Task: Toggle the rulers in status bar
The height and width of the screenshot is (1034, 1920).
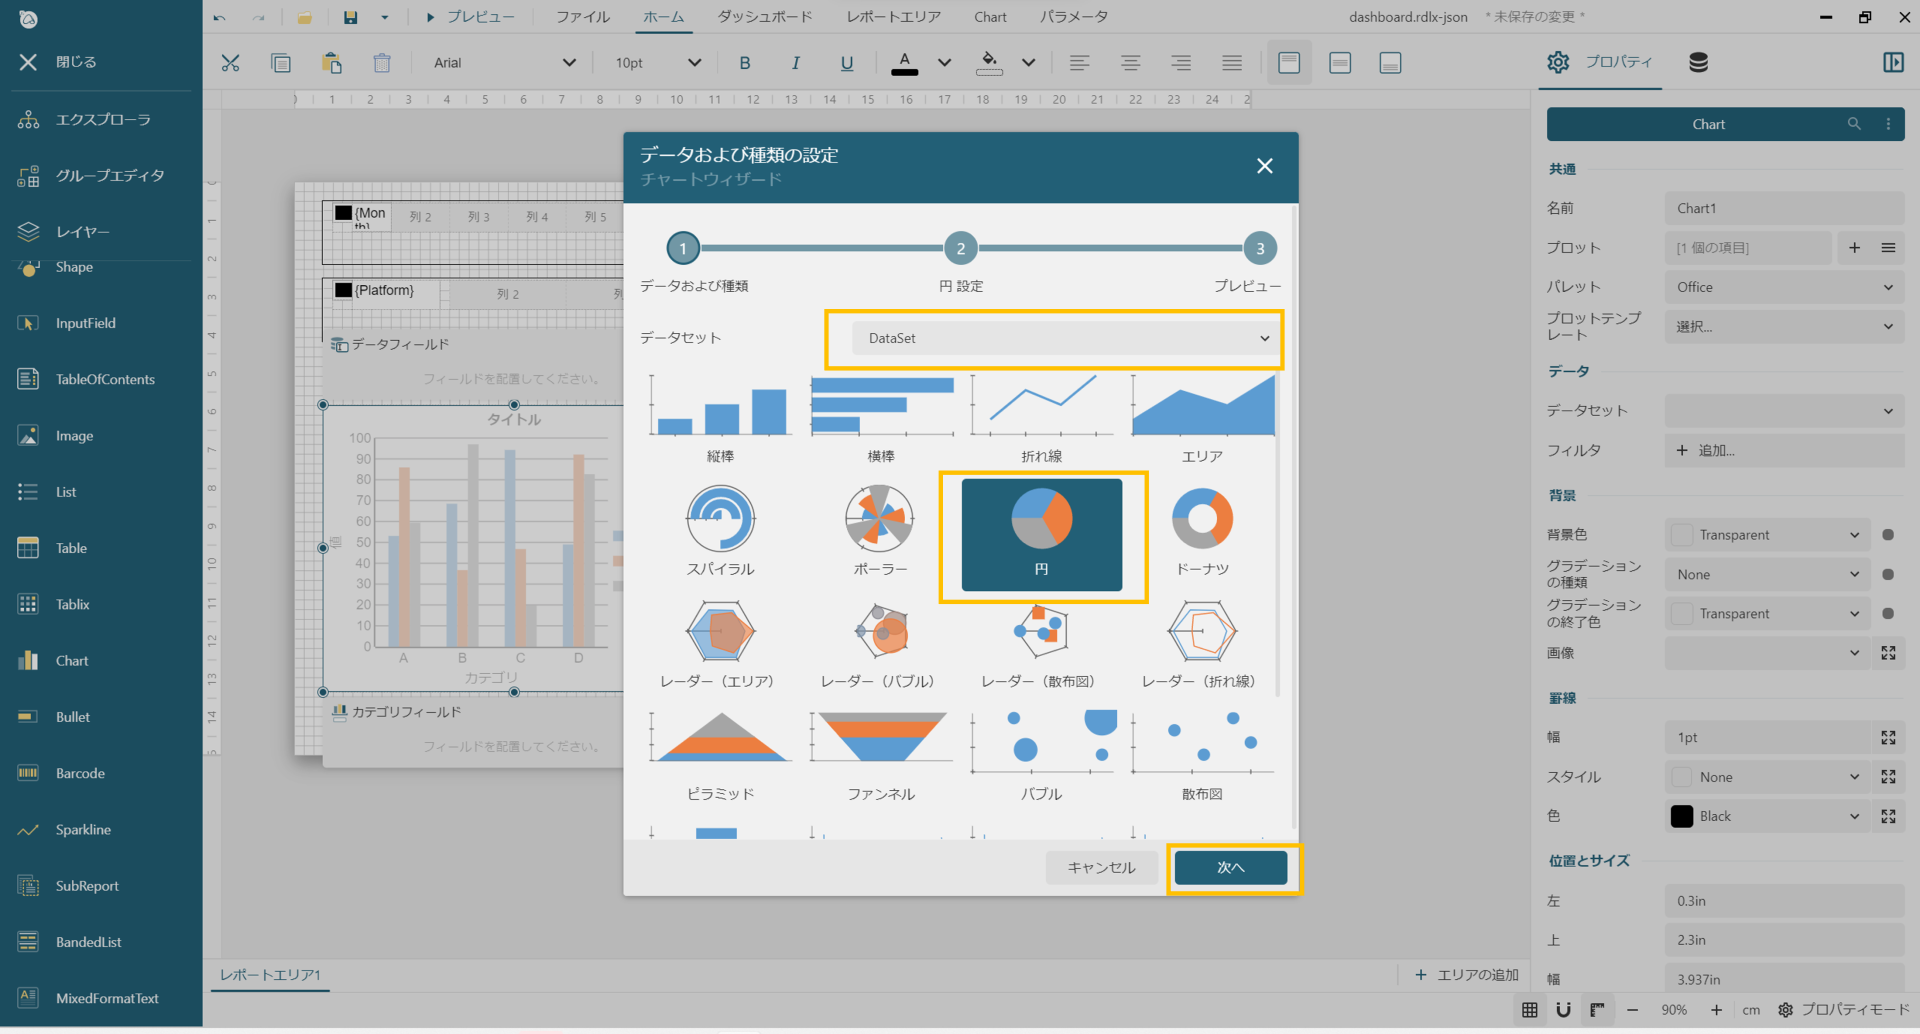Action: [x=1597, y=1010]
